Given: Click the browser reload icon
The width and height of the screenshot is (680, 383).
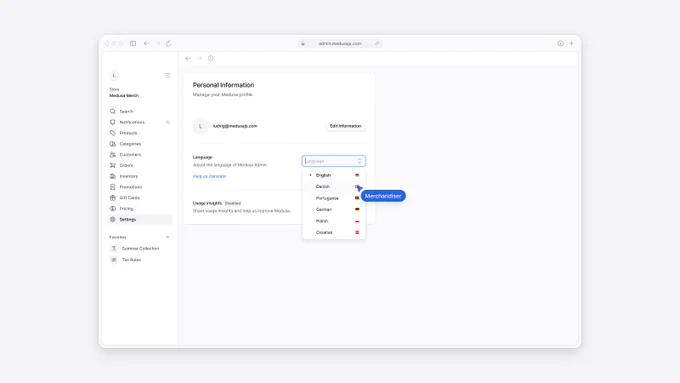Looking at the screenshot, I should point(169,43).
